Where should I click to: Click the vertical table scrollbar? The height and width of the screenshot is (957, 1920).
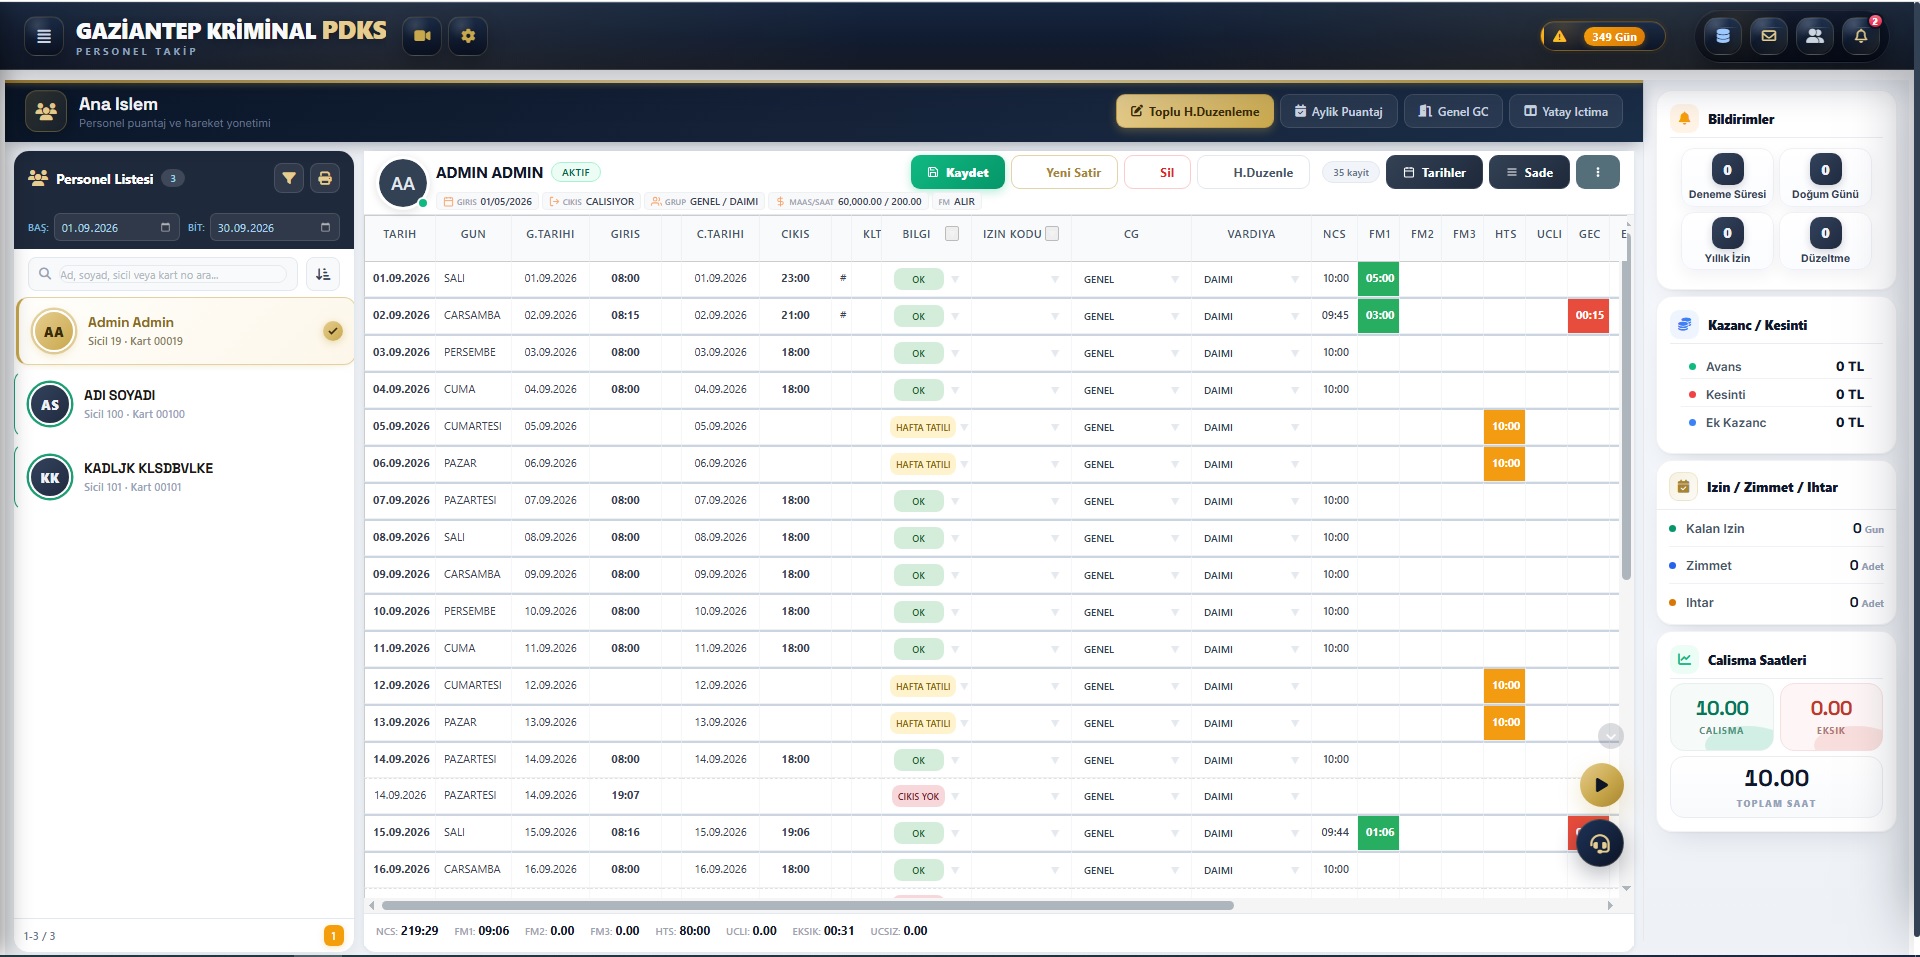(1626, 408)
